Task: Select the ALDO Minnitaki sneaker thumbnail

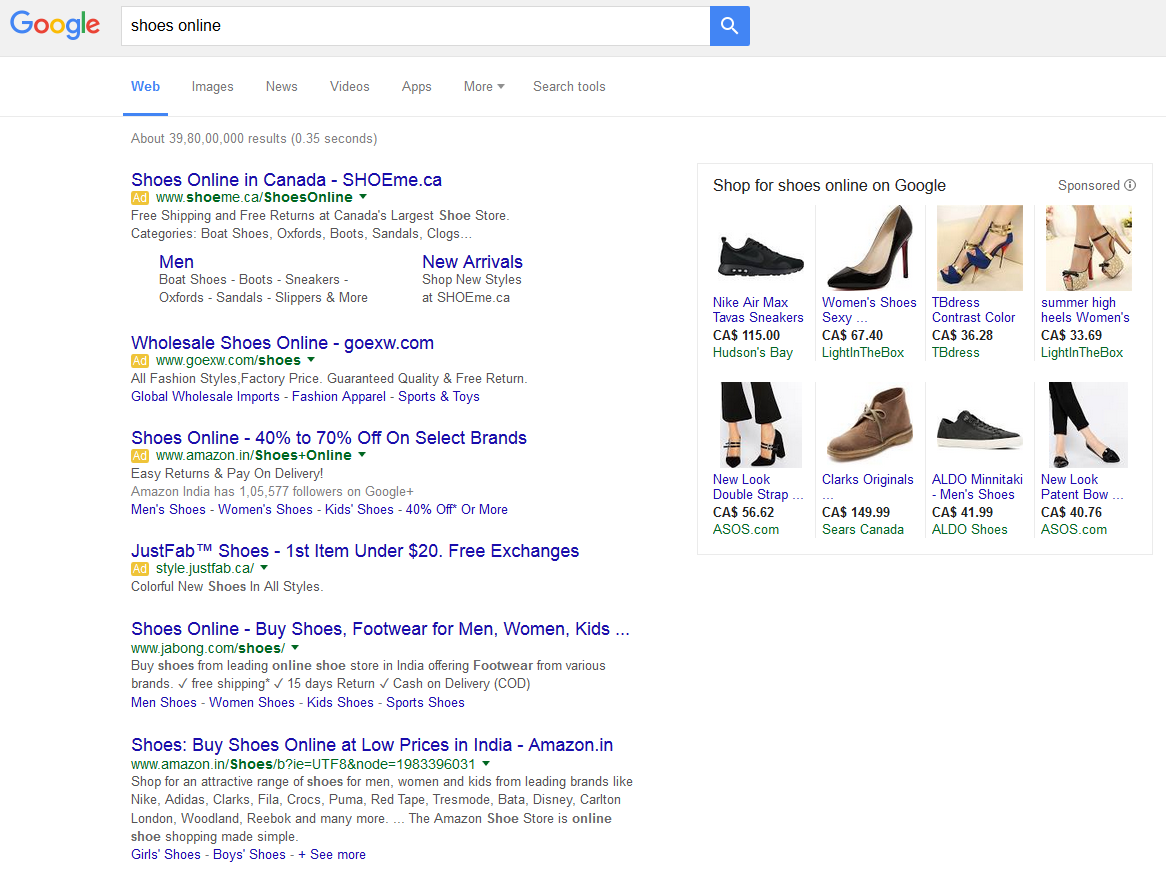Action: (979, 425)
